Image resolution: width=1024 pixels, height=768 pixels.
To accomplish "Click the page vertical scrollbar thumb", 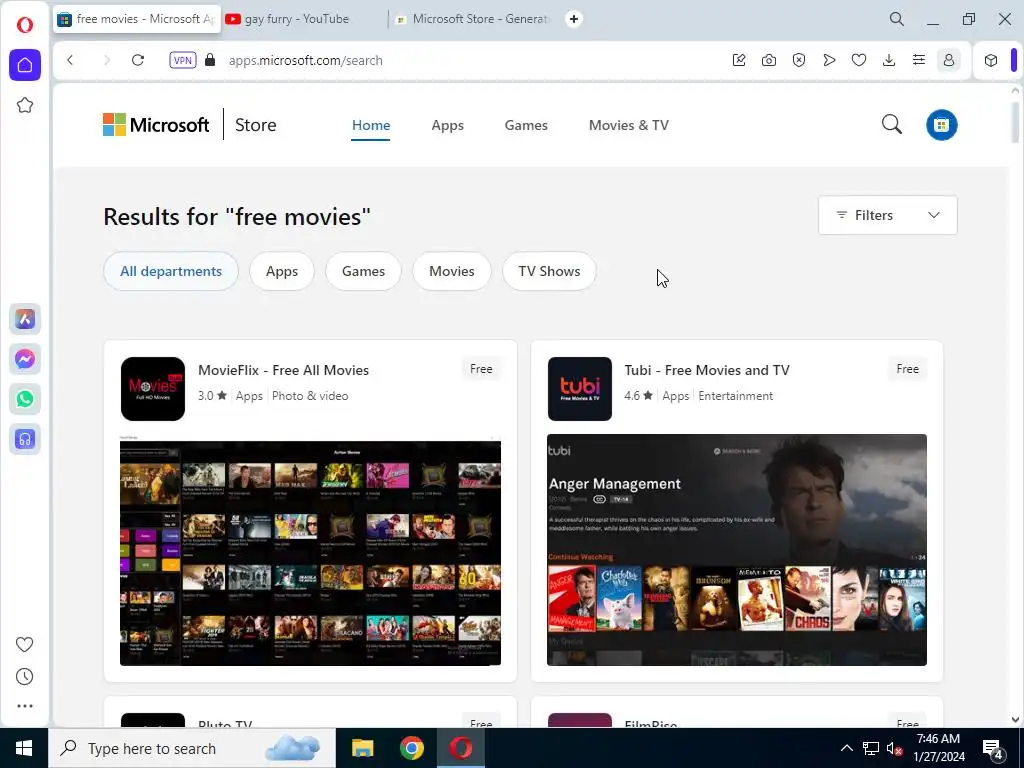I will click(1015, 121).
